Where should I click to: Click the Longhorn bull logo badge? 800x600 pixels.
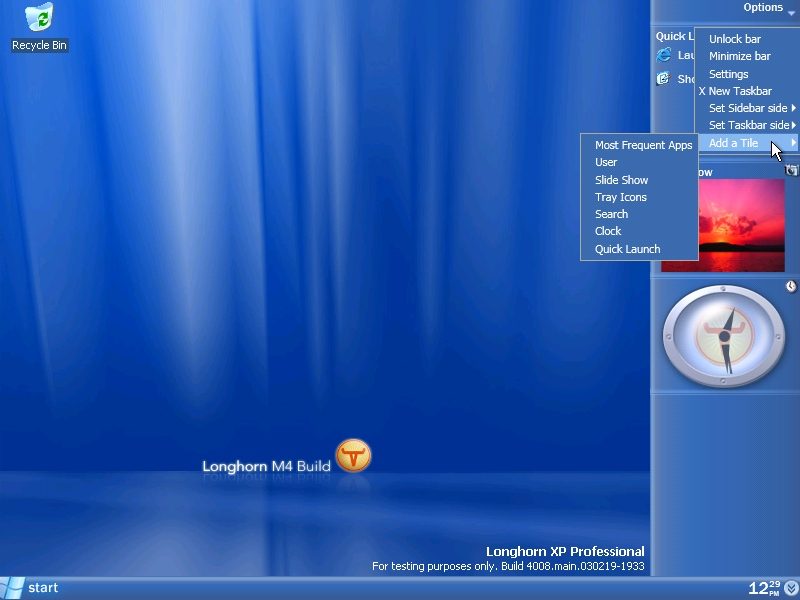tap(353, 455)
